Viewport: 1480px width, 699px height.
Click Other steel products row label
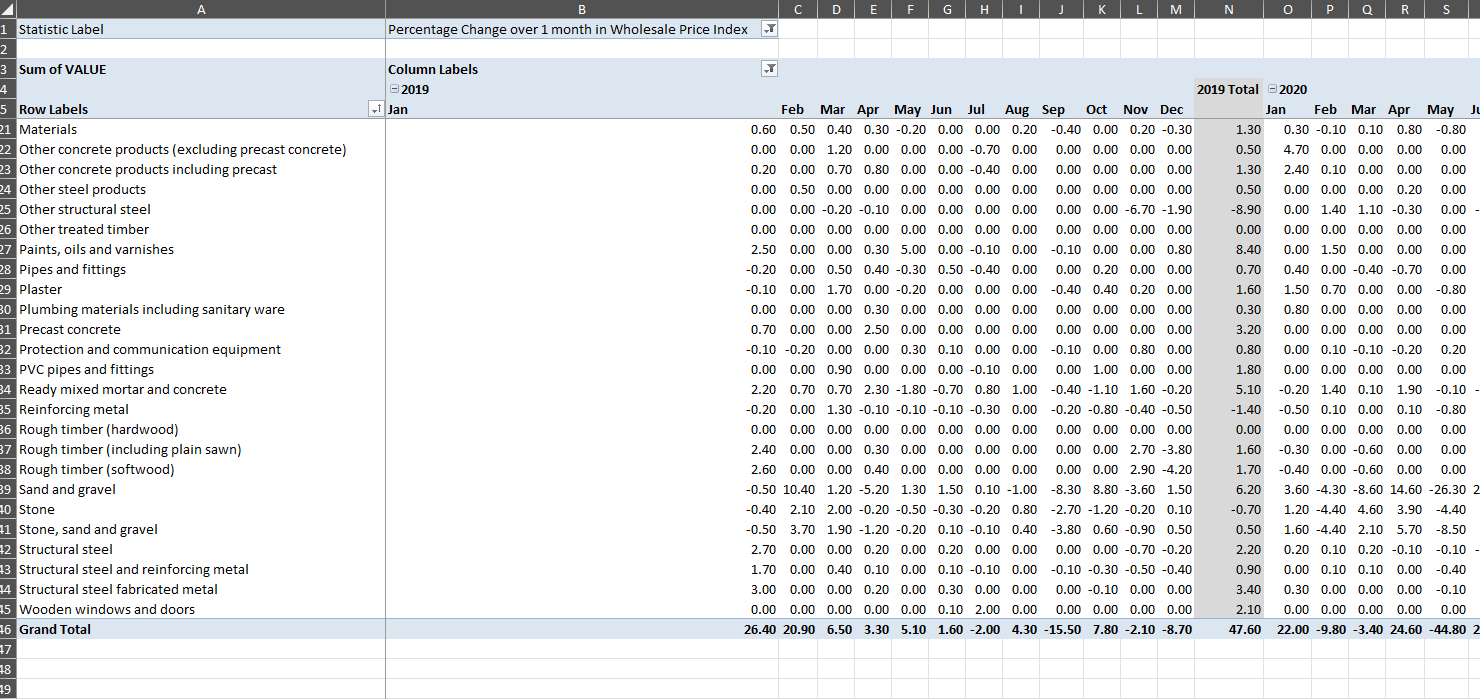click(x=82, y=189)
